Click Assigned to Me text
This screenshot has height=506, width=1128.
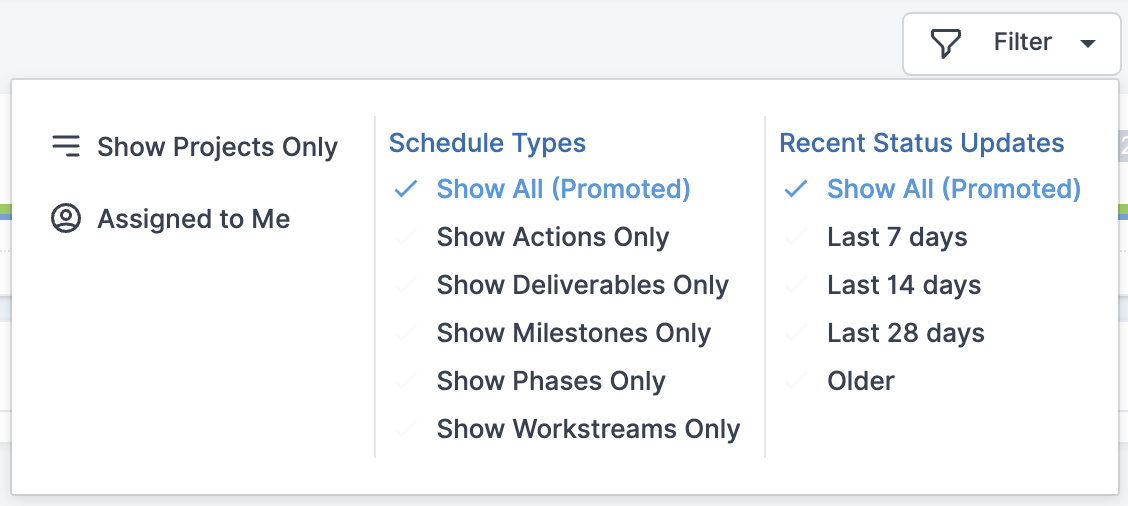click(x=194, y=219)
